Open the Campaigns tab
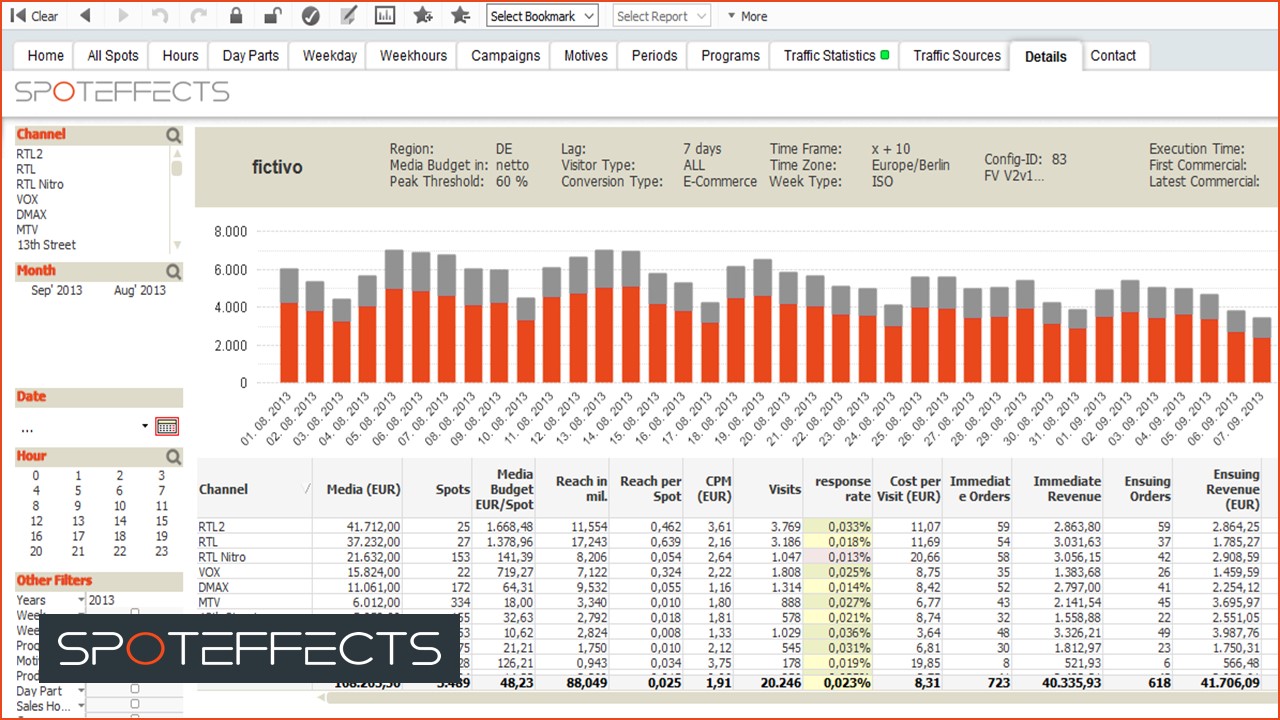The image size is (1280, 720). click(x=505, y=56)
